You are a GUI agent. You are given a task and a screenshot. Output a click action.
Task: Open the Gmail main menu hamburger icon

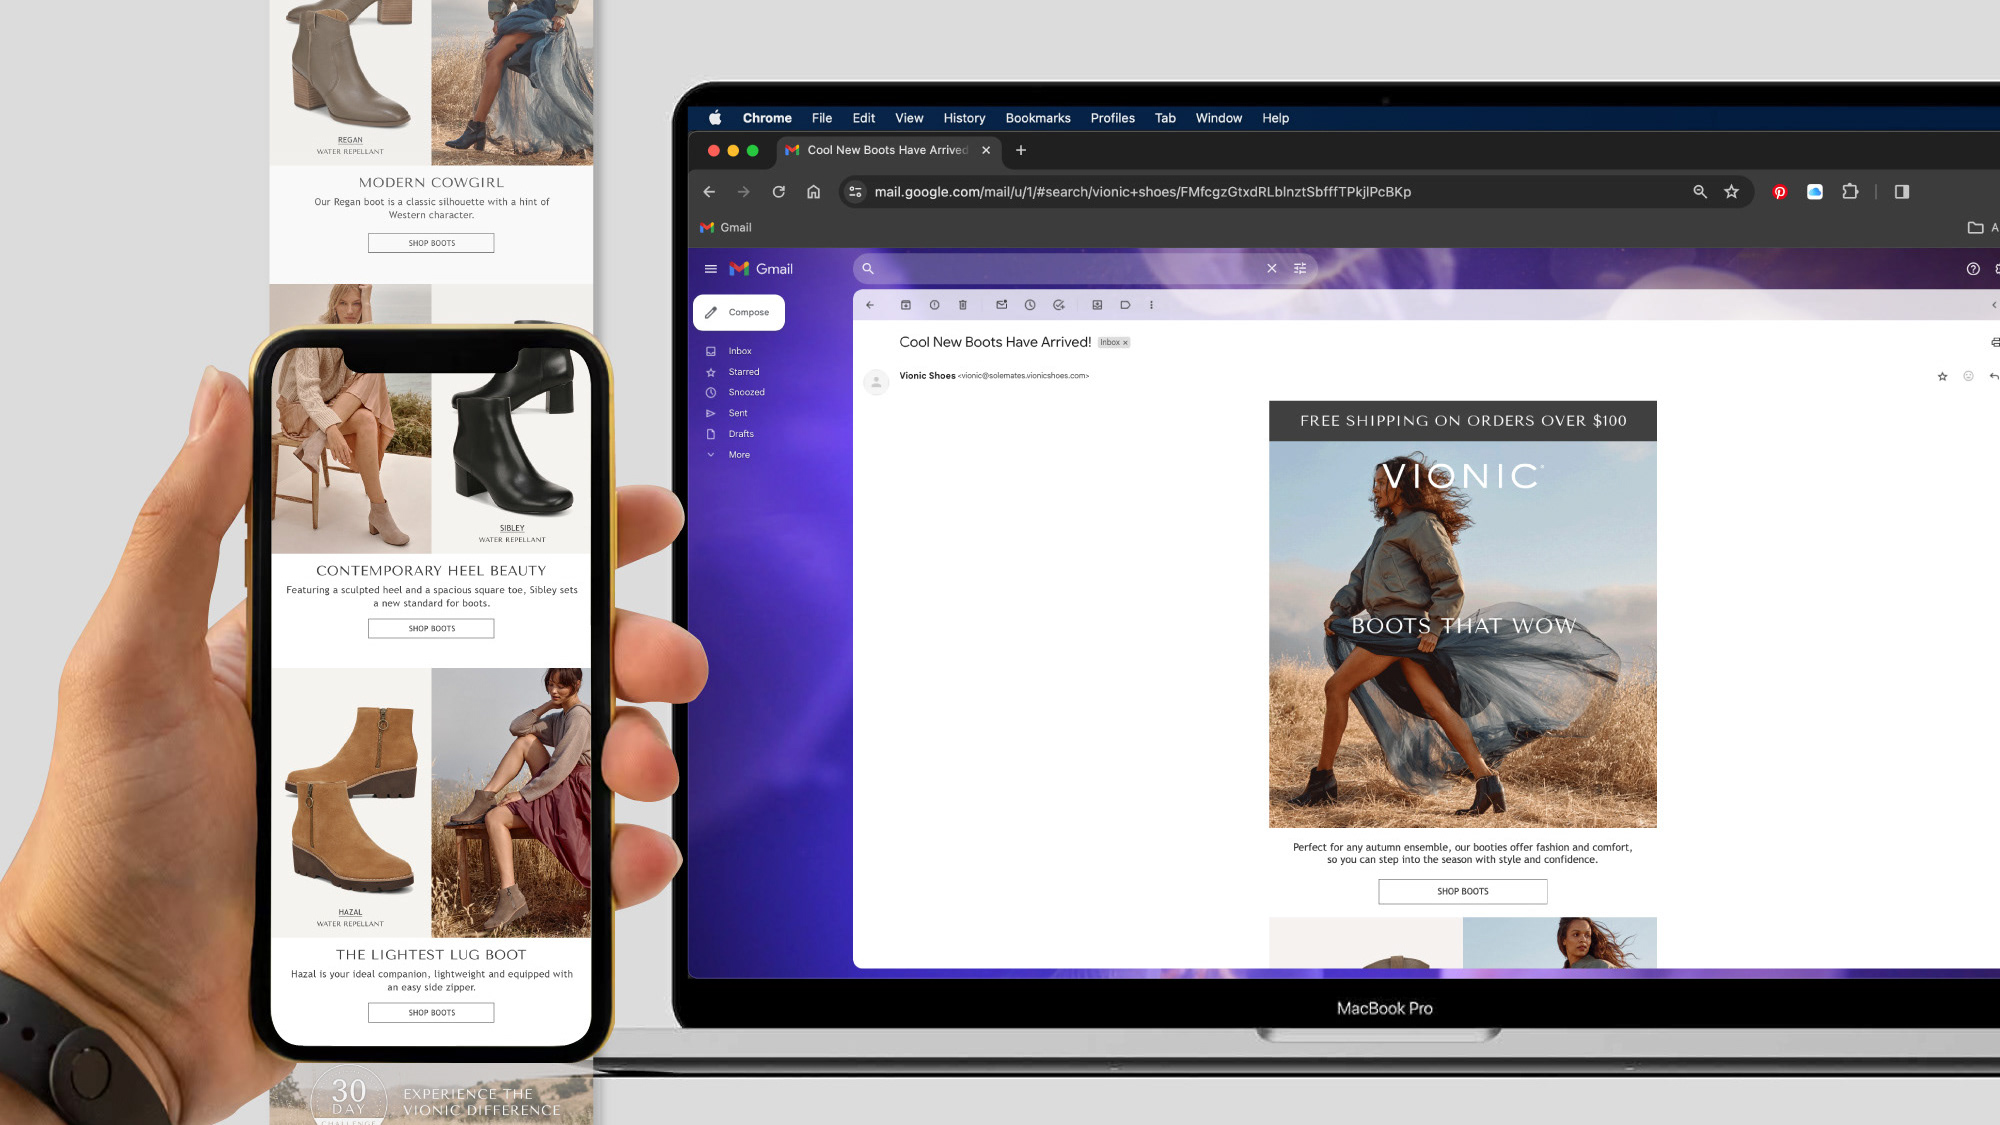pyautogui.click(x=710, y=269)
